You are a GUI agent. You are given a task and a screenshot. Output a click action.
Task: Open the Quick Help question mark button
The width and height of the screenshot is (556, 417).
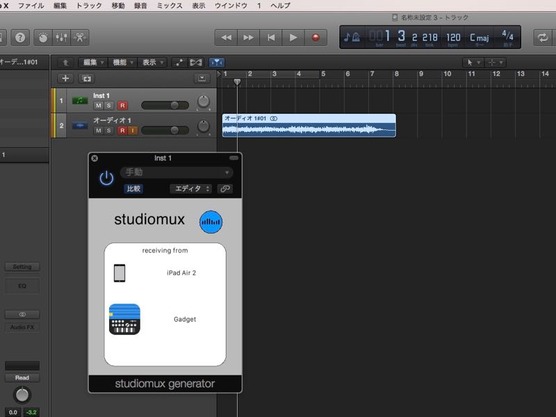(x=20, y=37)
